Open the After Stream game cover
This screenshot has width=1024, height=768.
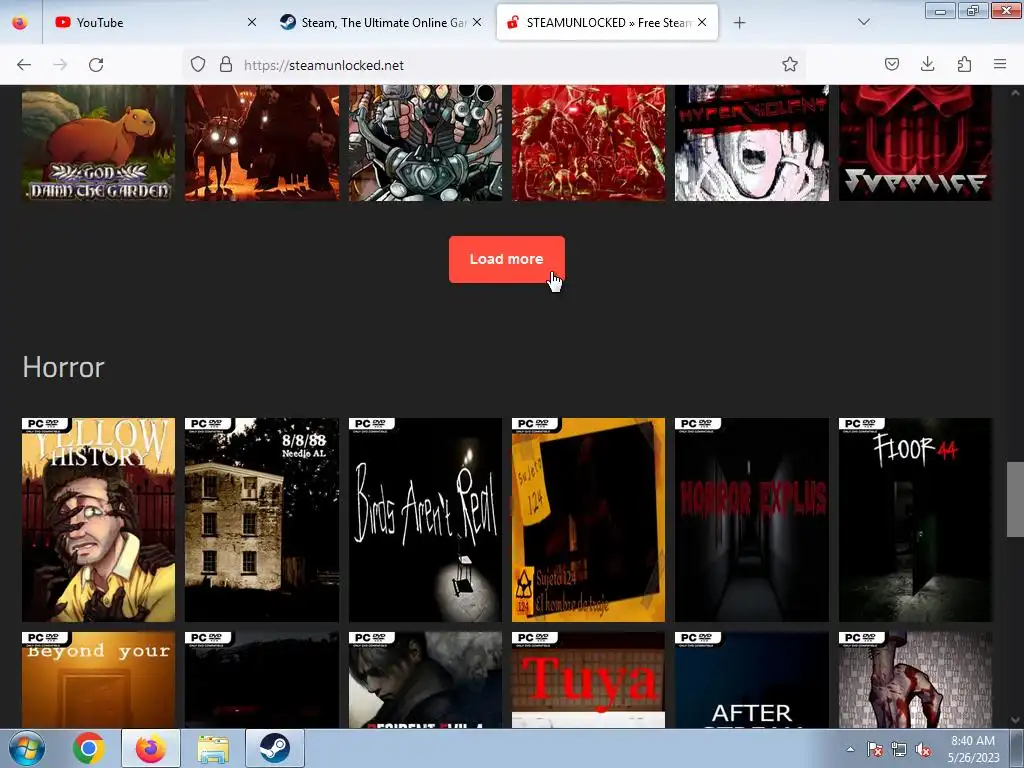[x=752, y=680]
